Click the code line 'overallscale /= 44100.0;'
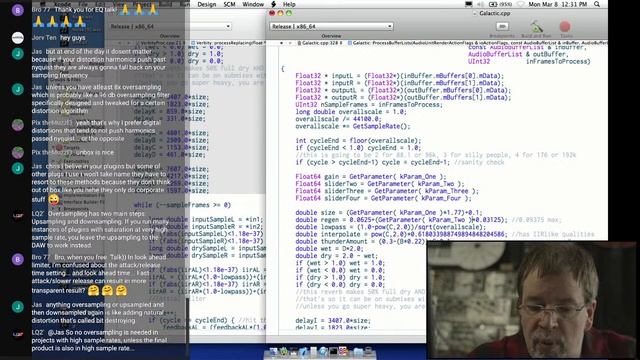The image size is (640, 360). coord(338,119)
